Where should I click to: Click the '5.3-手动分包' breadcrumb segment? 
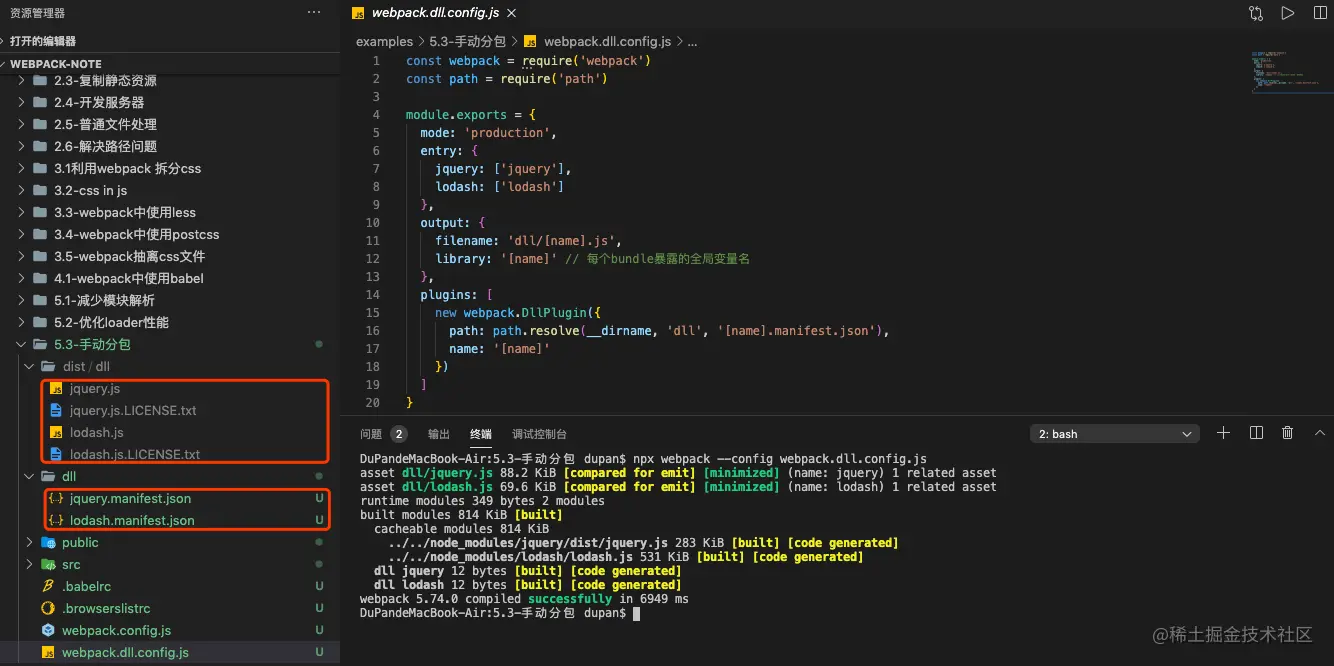pyautogui.click(x=469, y=41)
